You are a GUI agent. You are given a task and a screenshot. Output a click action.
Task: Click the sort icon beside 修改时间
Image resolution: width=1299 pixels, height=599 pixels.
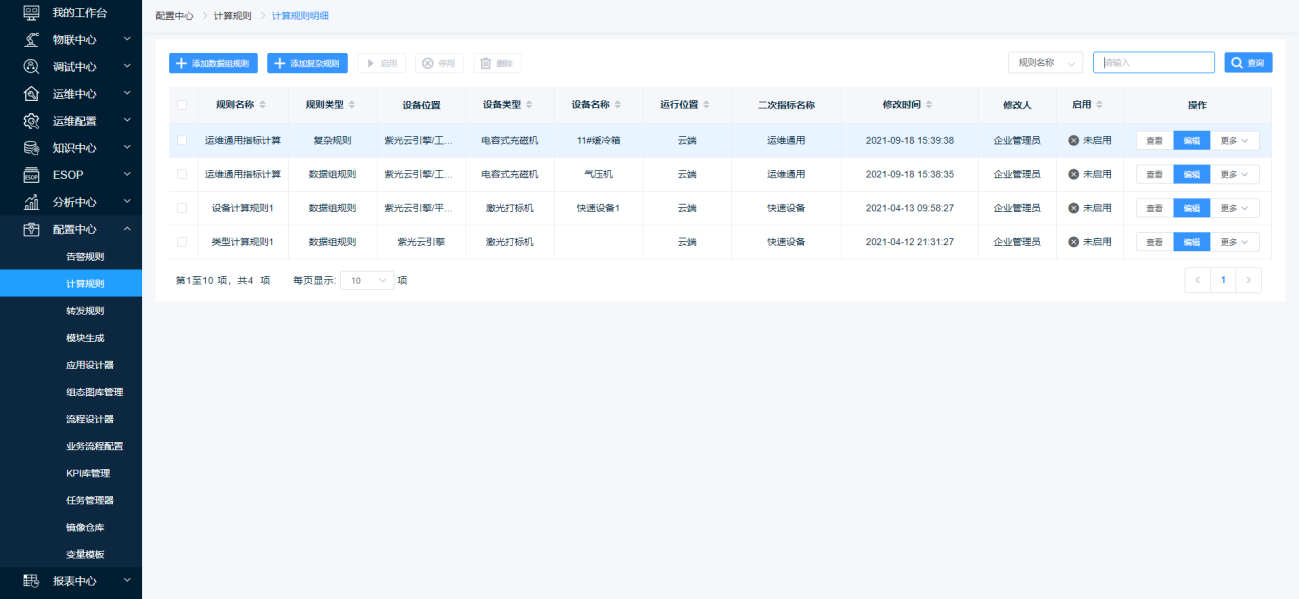point(929,105)
